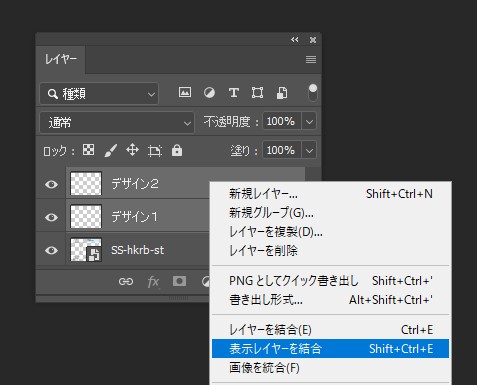
Task: Open the 通常 blend mode dropdown
Action: pos(117,123)
